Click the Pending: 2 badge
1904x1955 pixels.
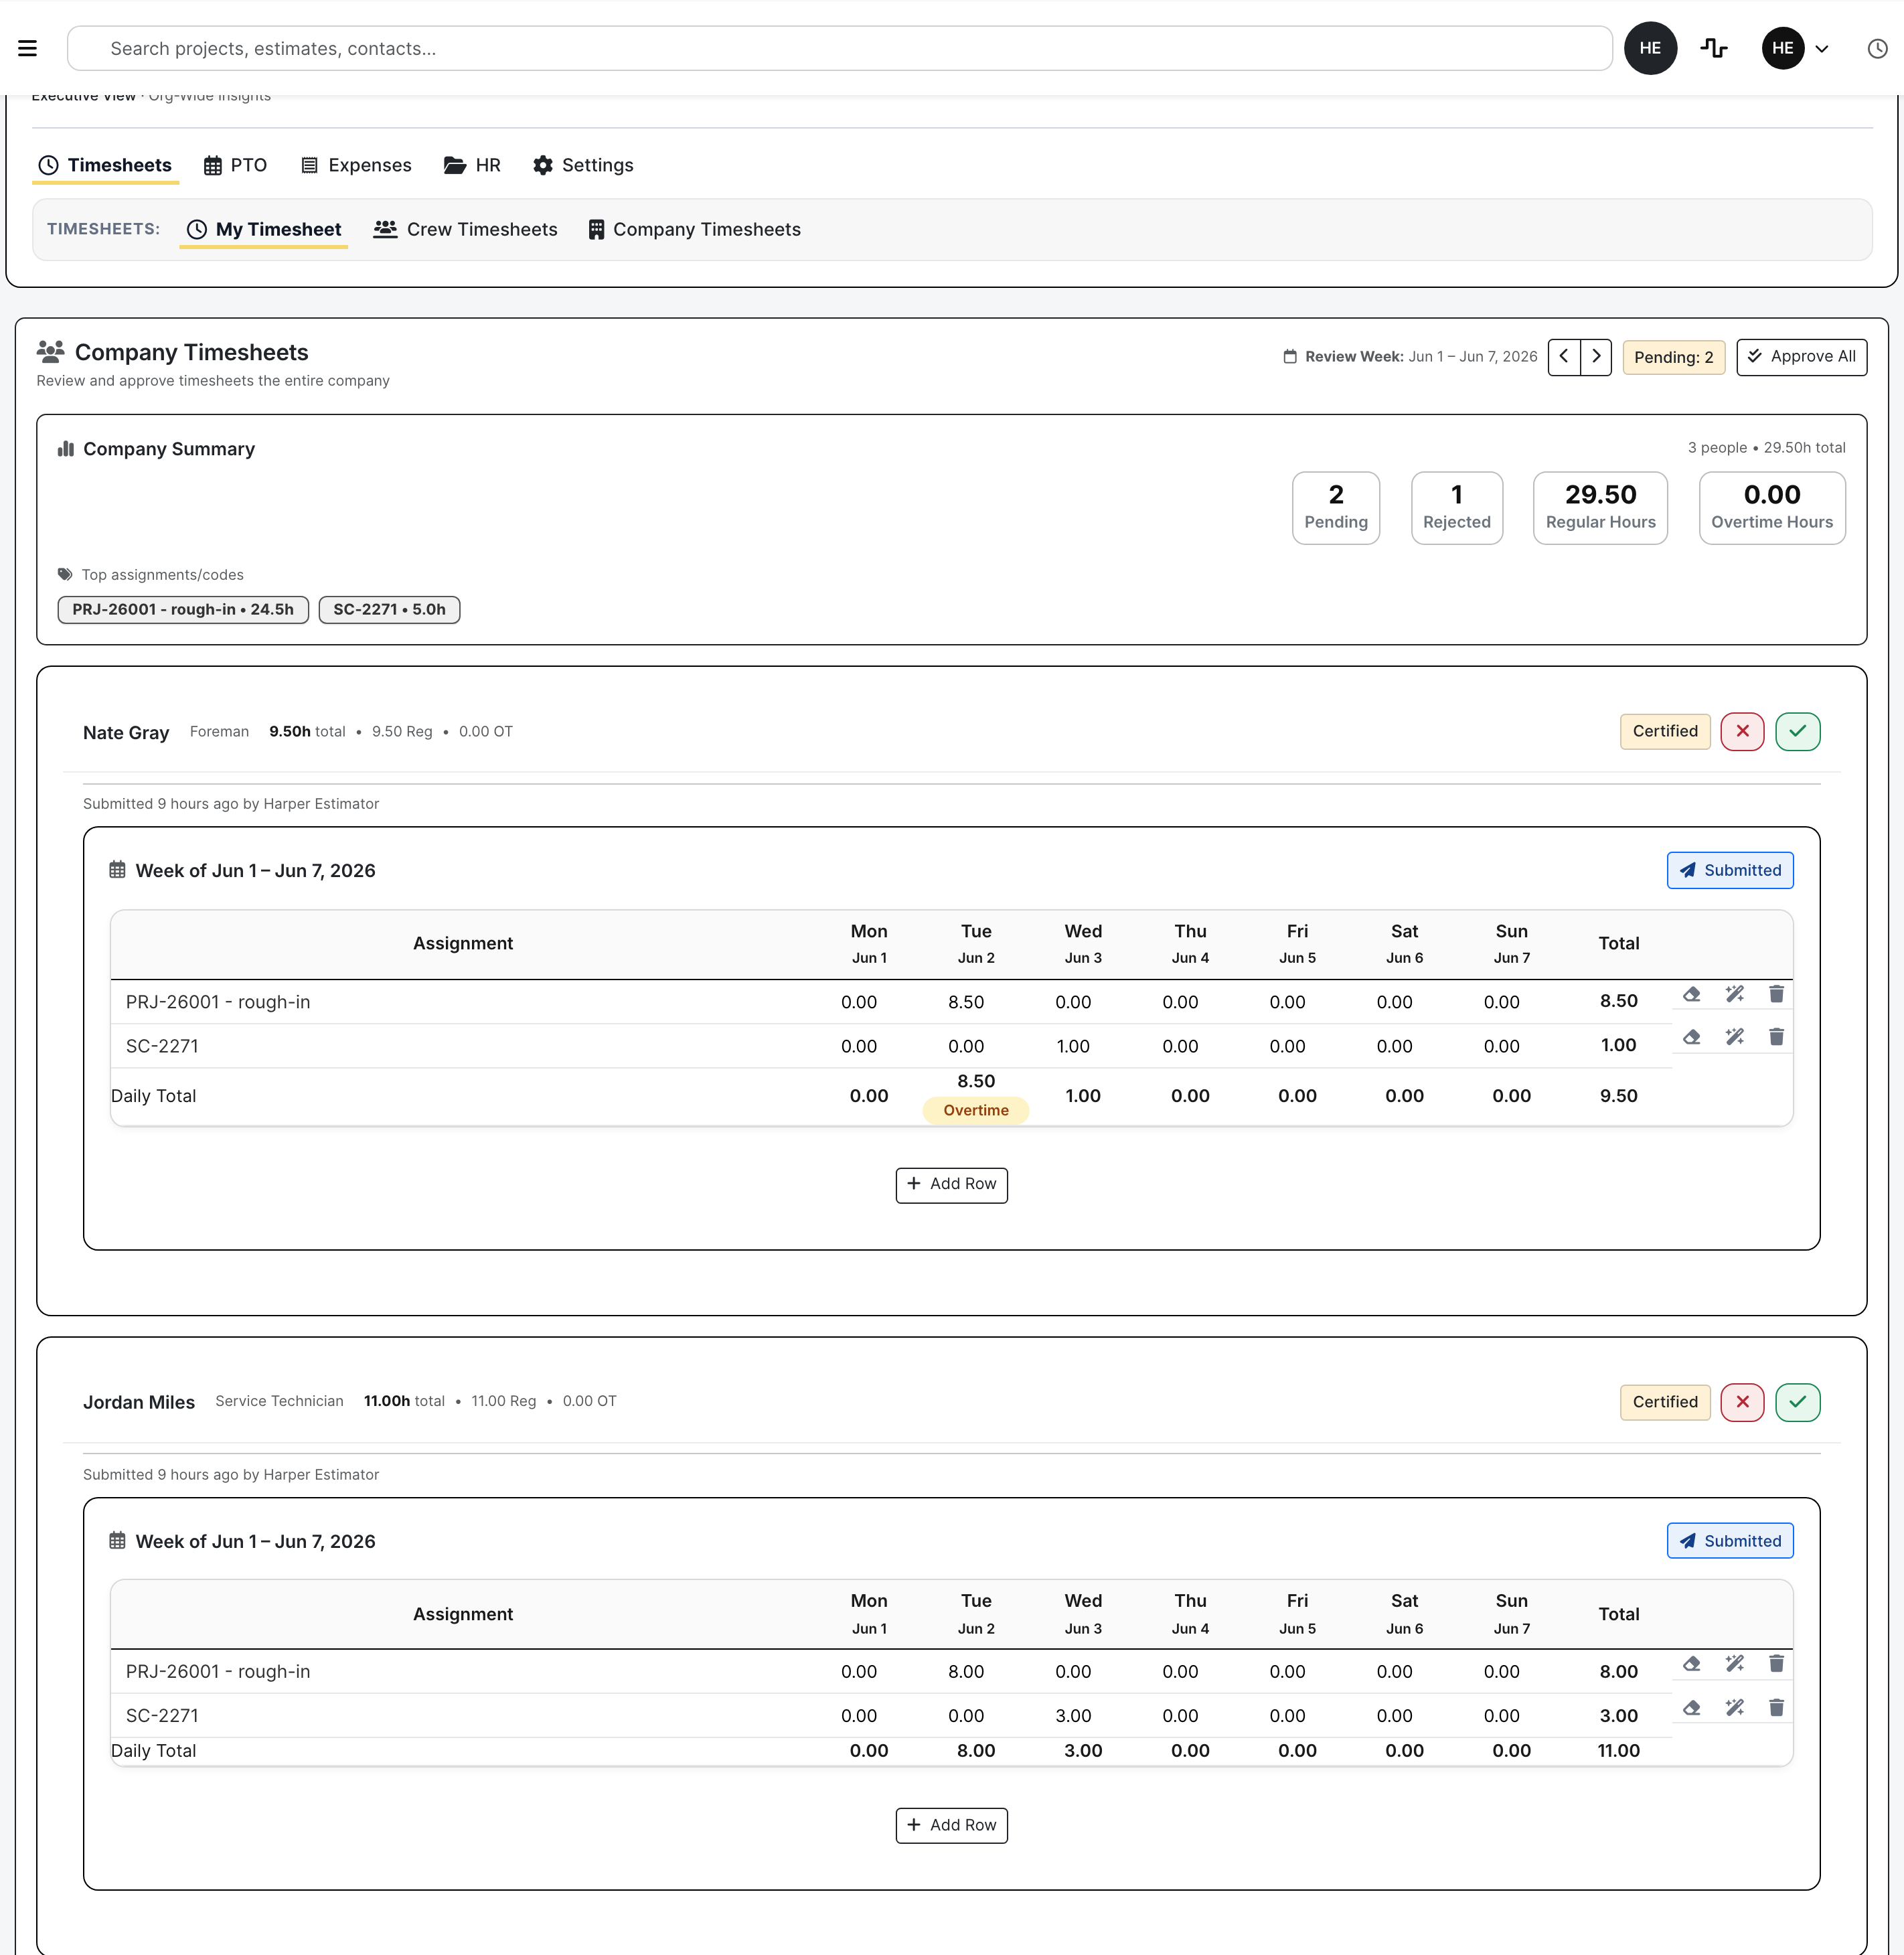click(1673, 357)
